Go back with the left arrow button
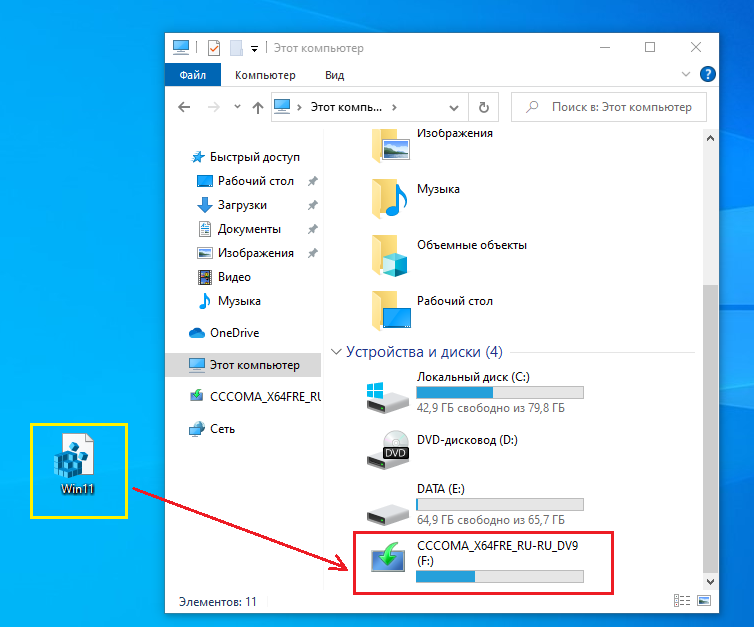754x627 pixels. click(184, 107)
